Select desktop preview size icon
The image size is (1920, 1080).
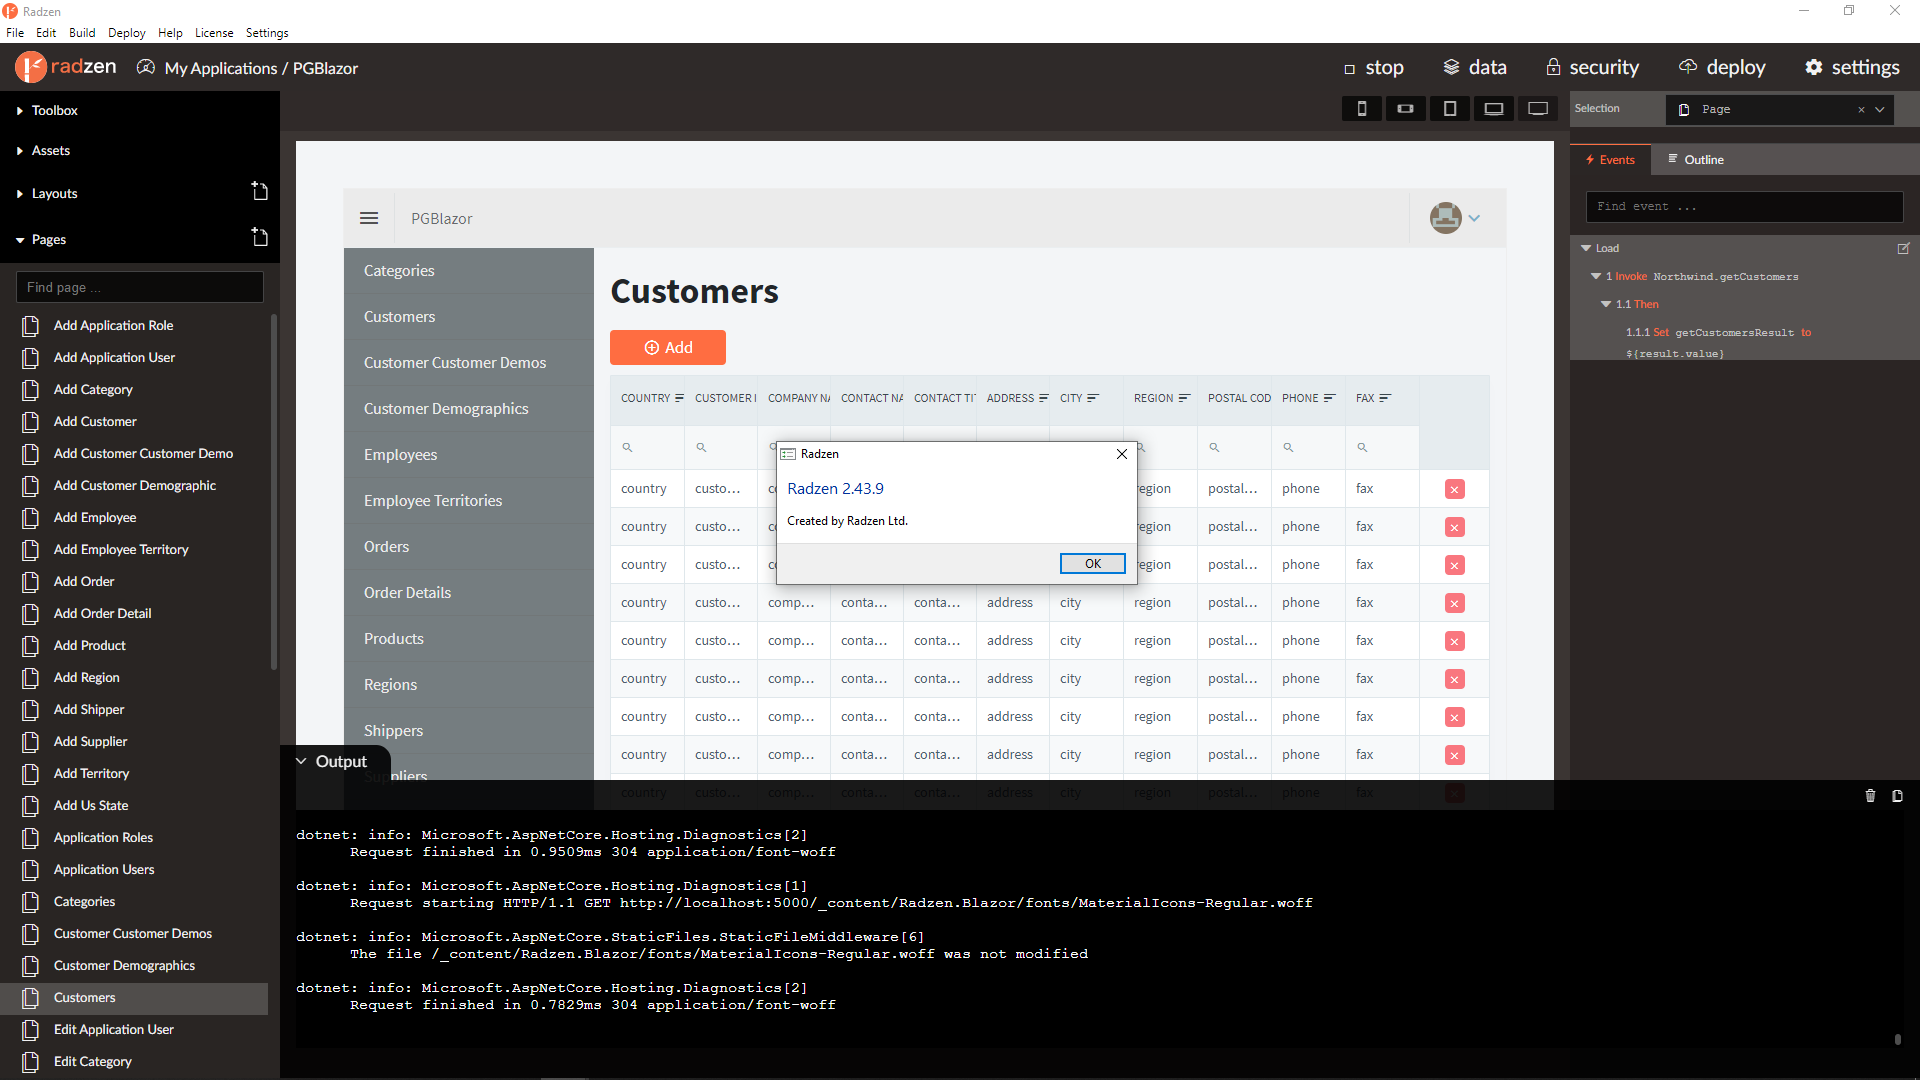point(1538,108)
